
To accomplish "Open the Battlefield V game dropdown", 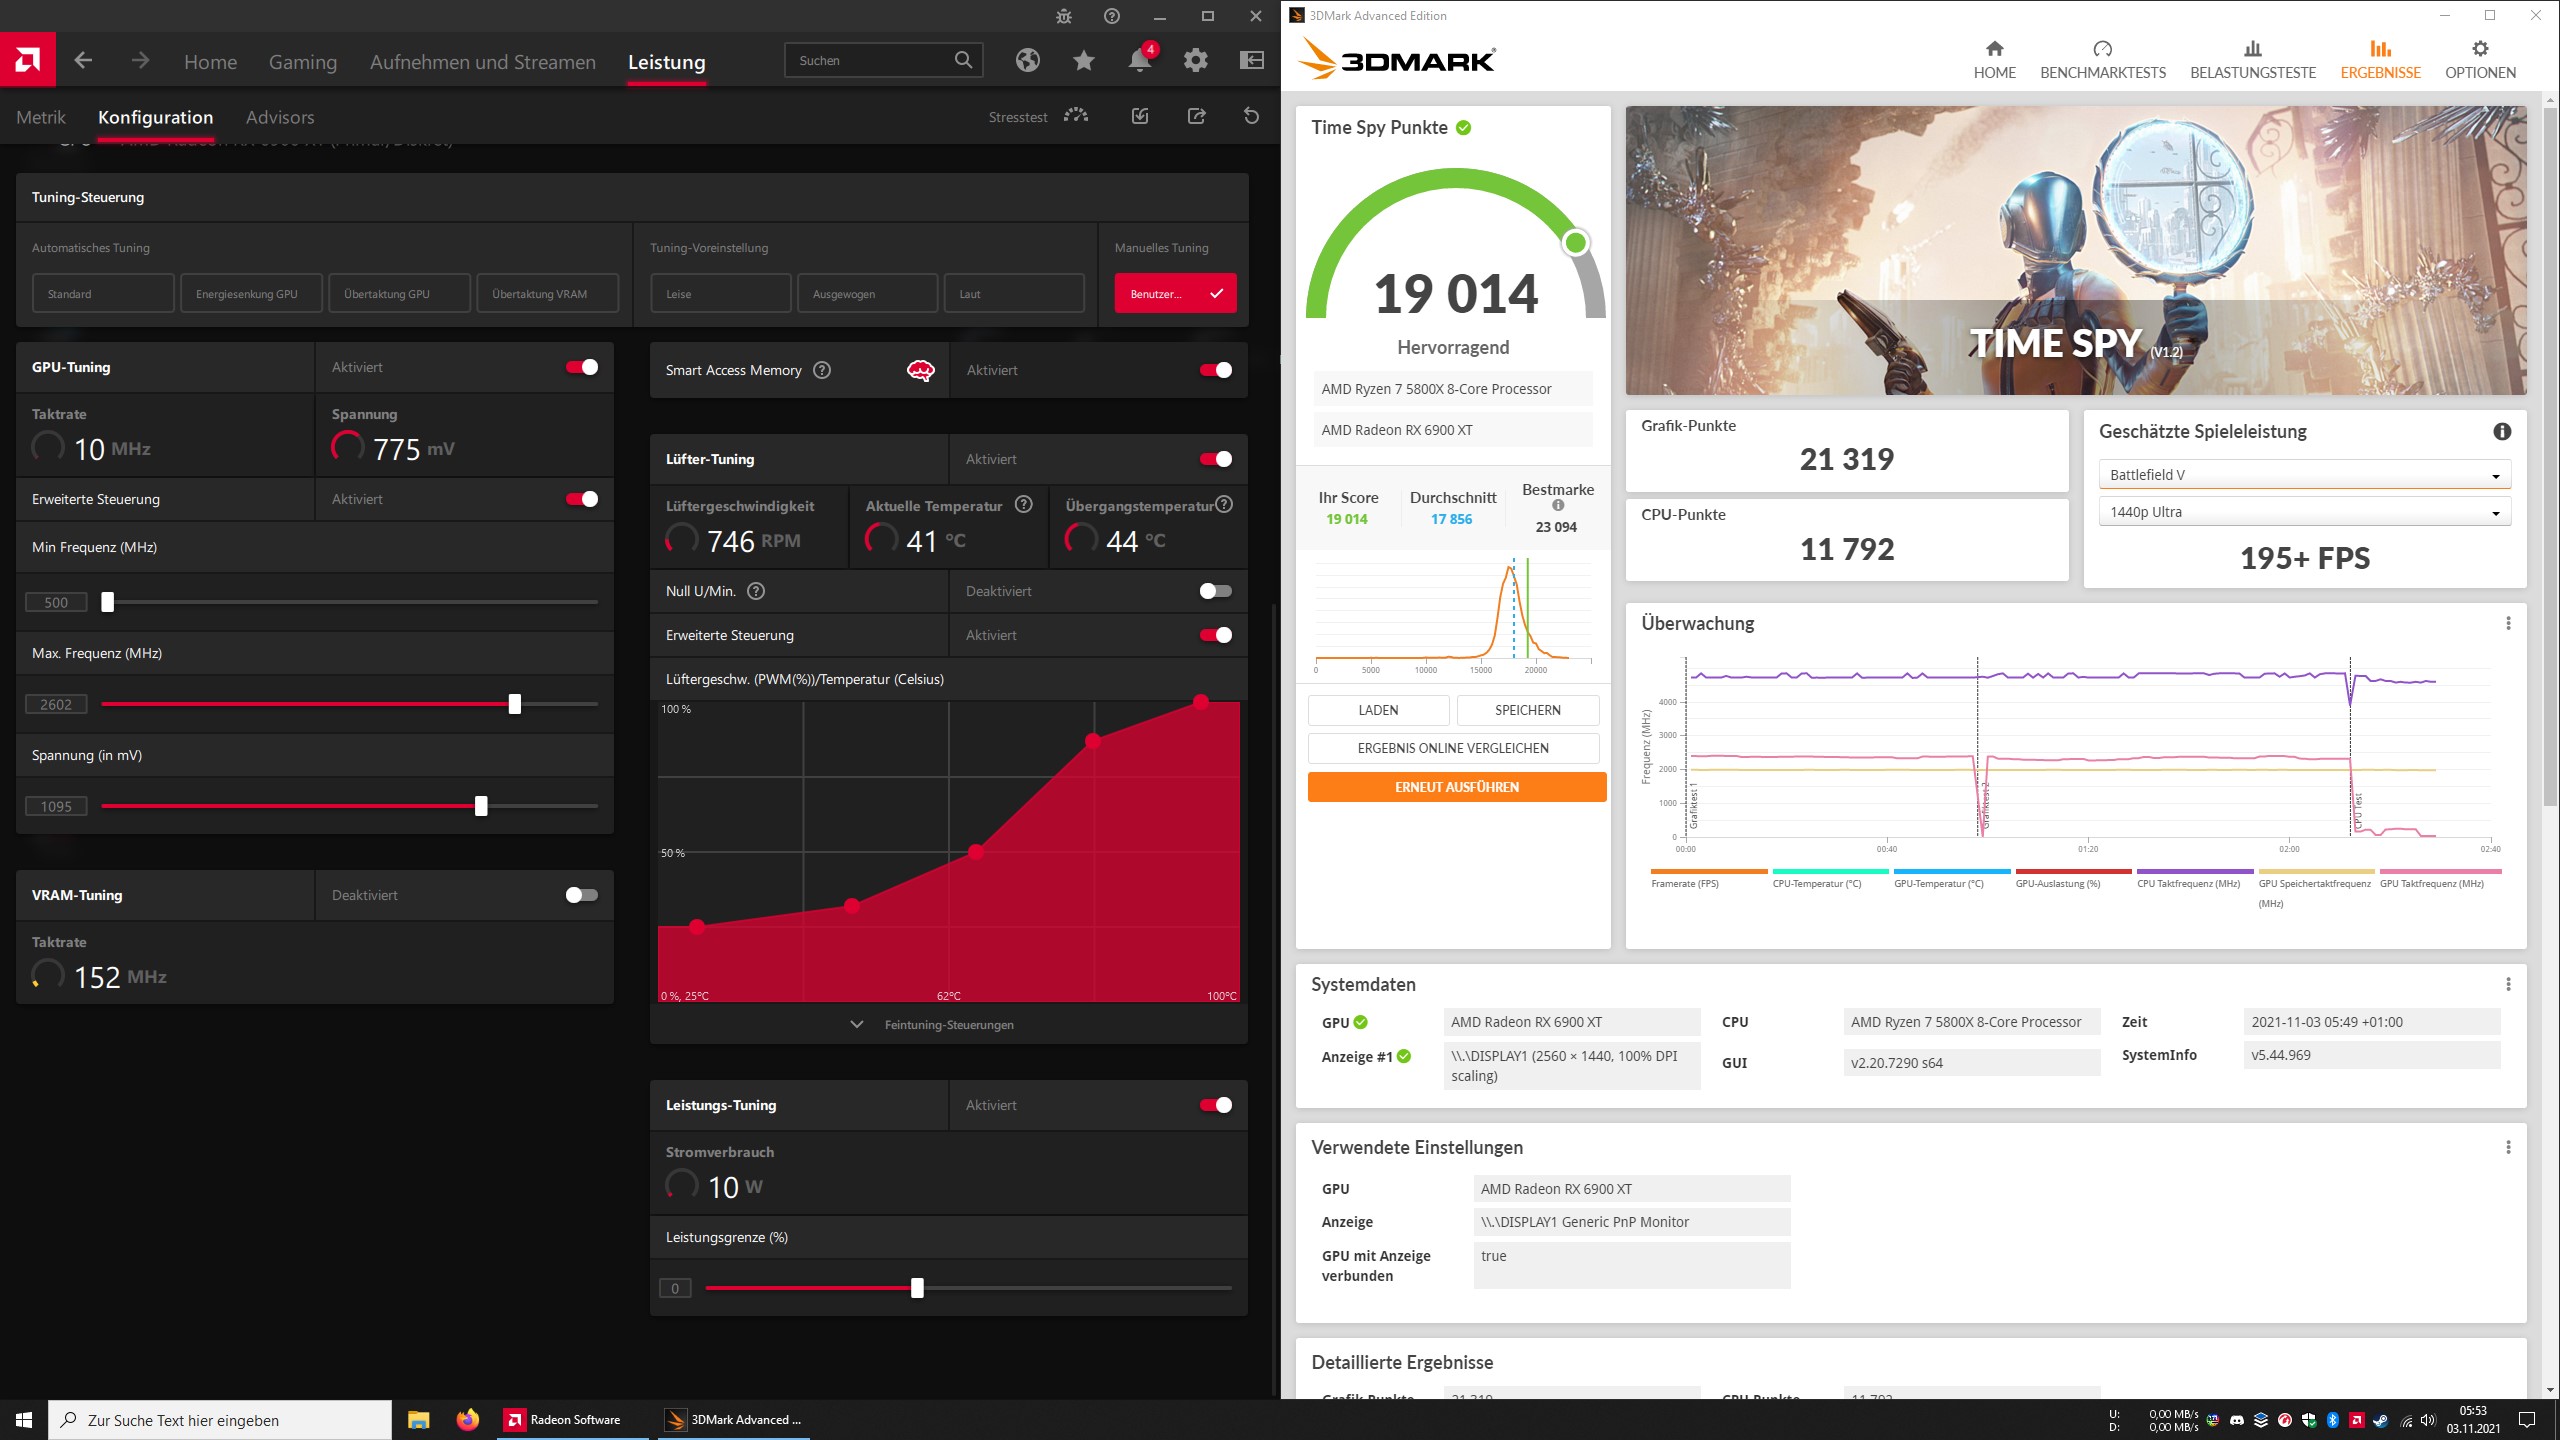I will pyautogui.click(x=2304, y=475).
